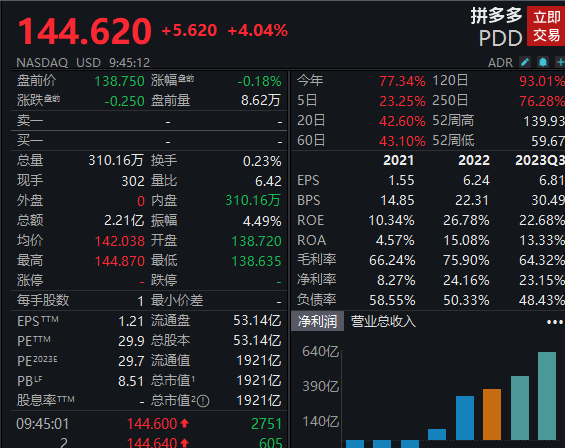Click the 2021 负债率 value 58.55%
This screenshot has height=448, width=565.
[392, 300]
